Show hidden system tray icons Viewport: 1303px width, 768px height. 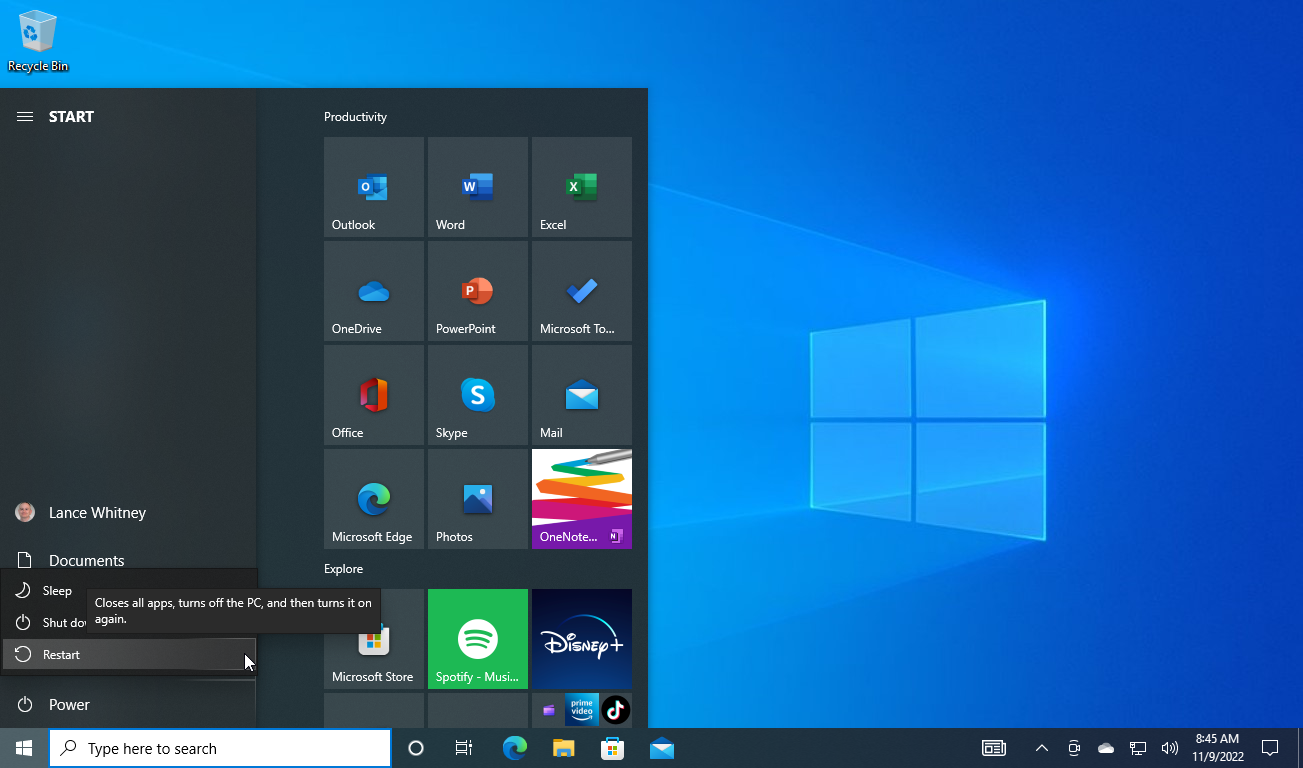(x=1041, y=748)
